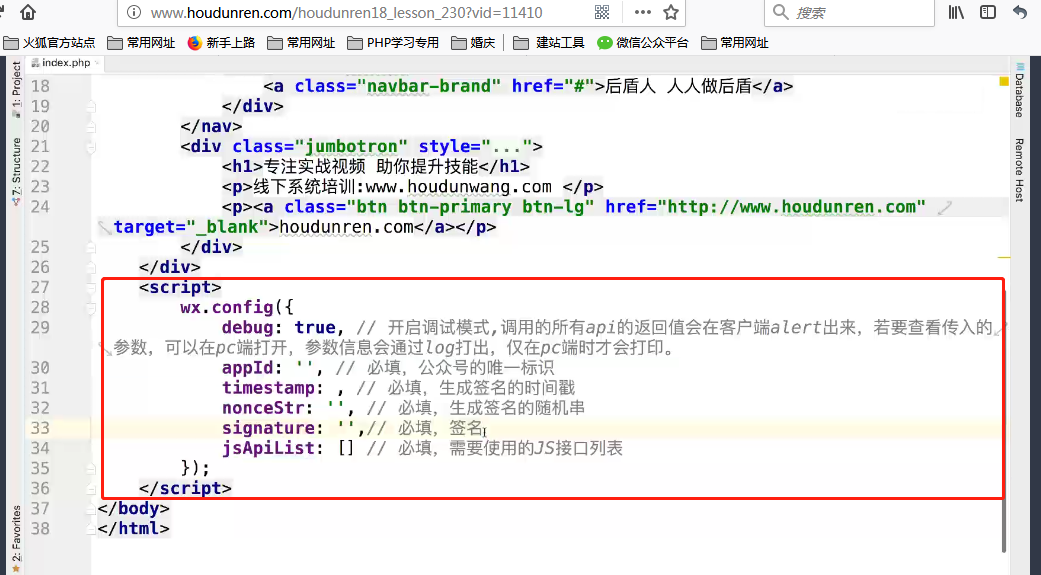Show the page QR code icon
The height and width of the screenshot is (575, 1041).
(602, 12)
